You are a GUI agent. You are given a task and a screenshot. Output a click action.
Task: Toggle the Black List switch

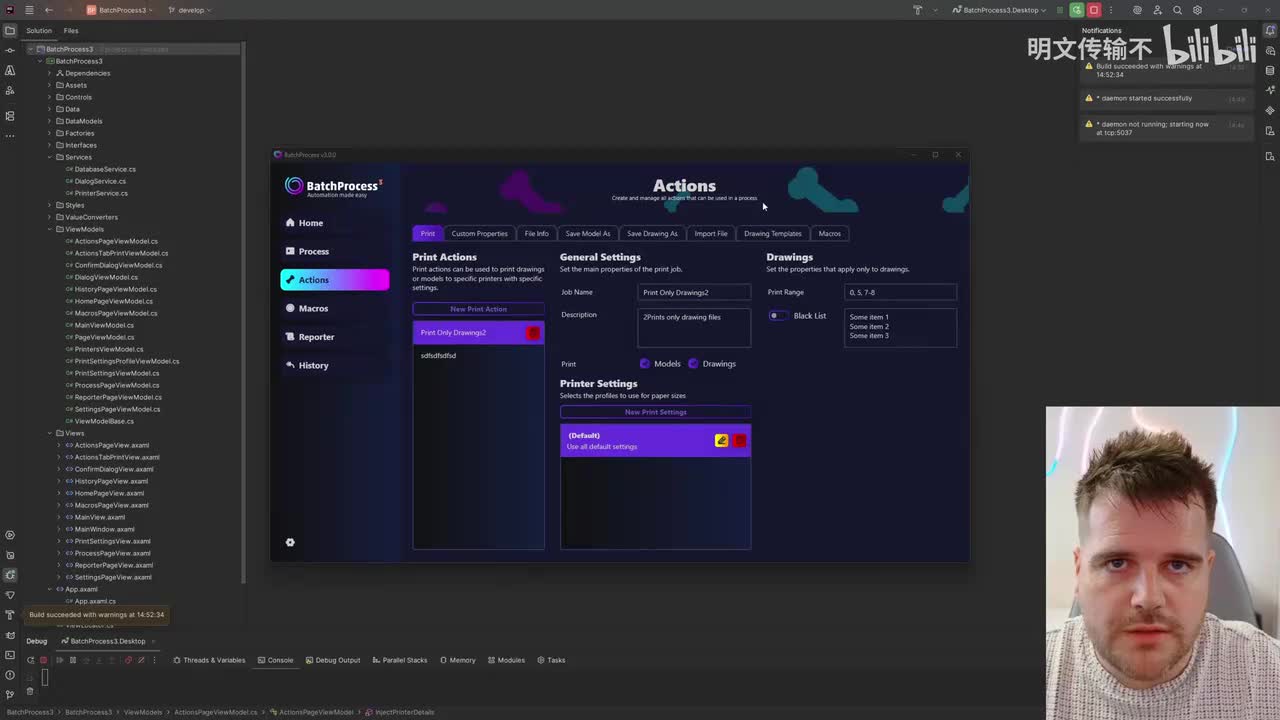(777, 316)
